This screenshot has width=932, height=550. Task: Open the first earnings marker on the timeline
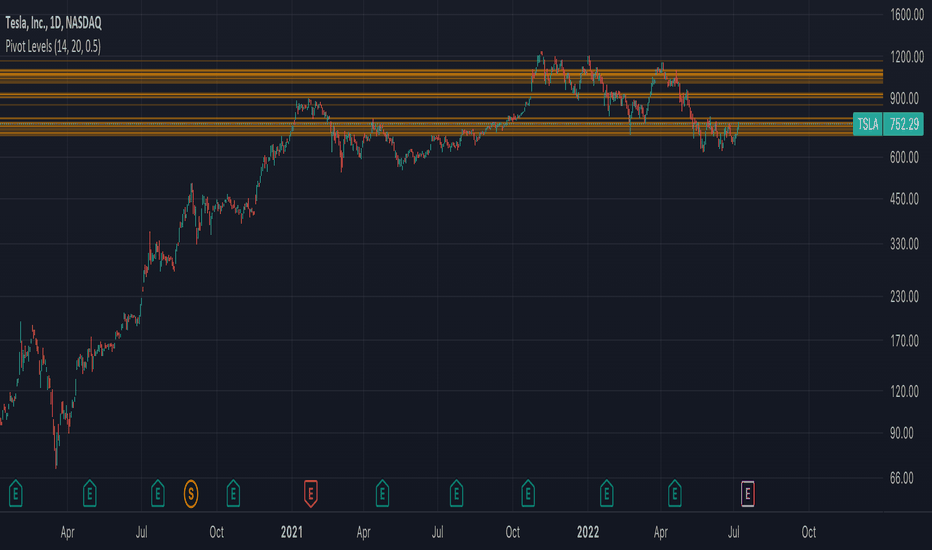click(15, 494)
